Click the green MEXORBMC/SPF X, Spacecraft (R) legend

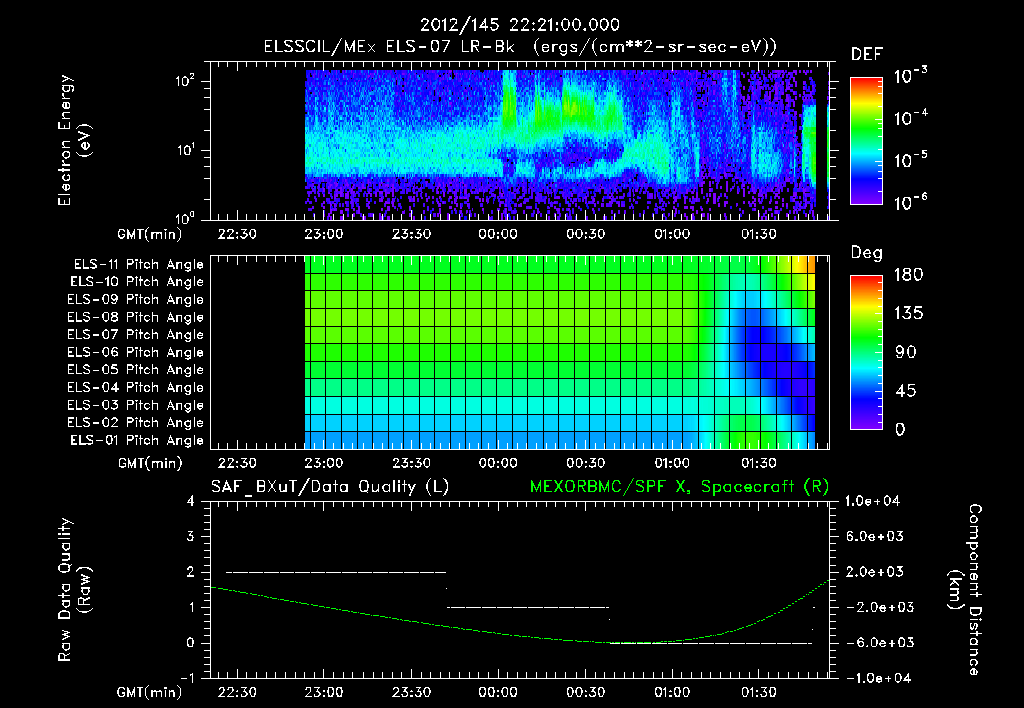pyautogui.click(x=679, y=487)
